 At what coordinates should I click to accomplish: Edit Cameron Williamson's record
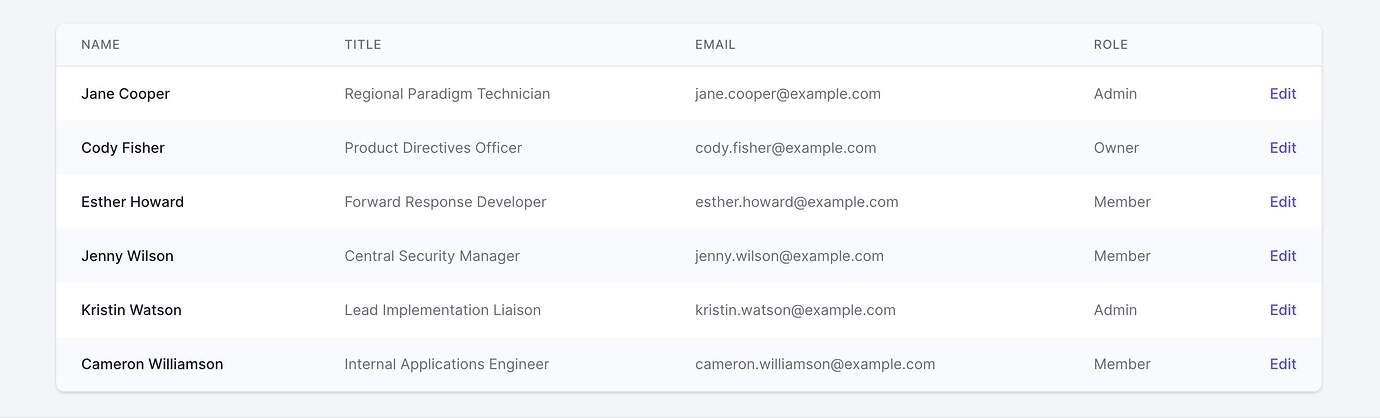(x=1282, y=364)
